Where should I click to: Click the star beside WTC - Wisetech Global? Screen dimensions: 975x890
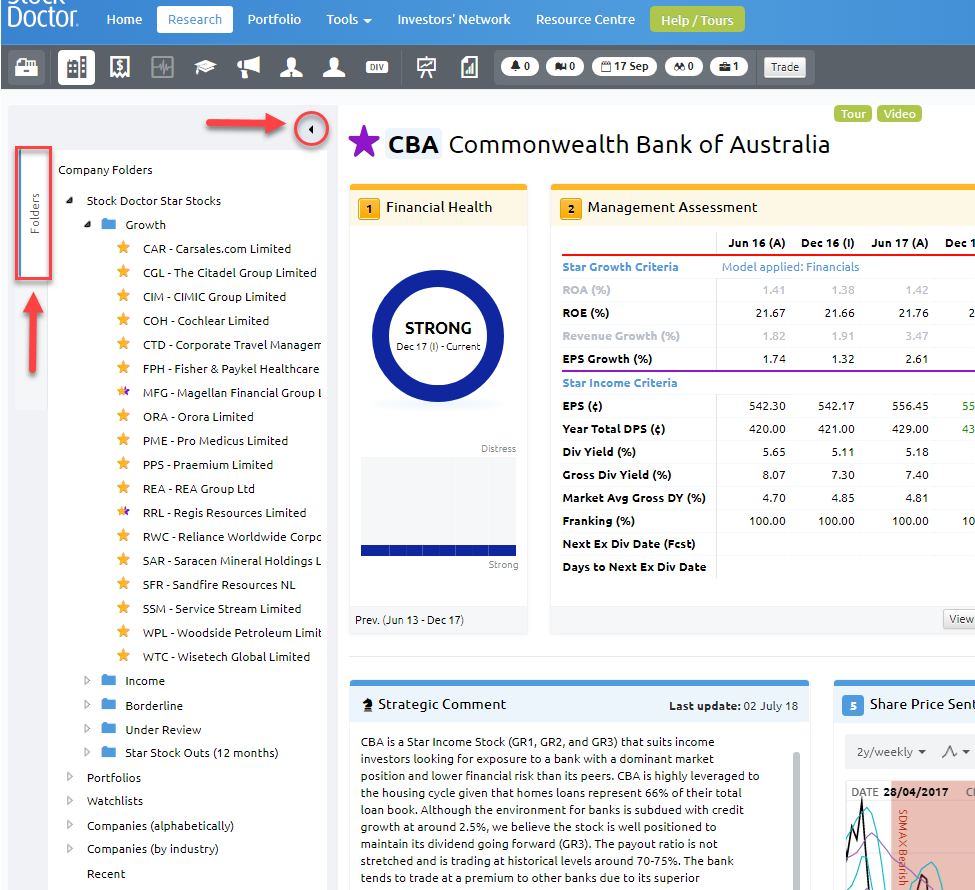124,656
